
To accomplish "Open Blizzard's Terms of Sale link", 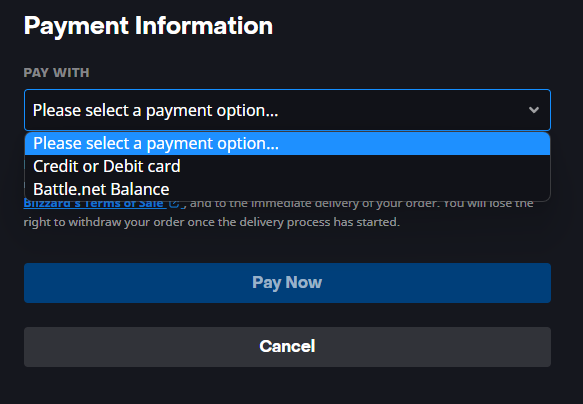I will [x=95, y=204].
